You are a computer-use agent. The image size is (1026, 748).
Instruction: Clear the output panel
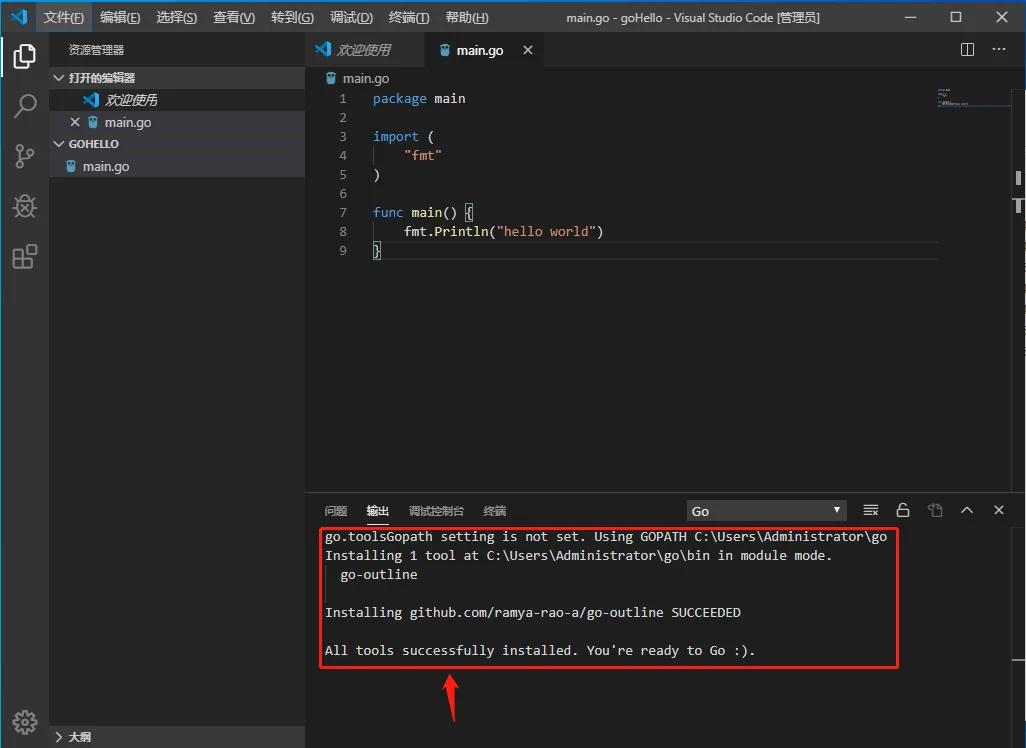(x=870, y=510)
